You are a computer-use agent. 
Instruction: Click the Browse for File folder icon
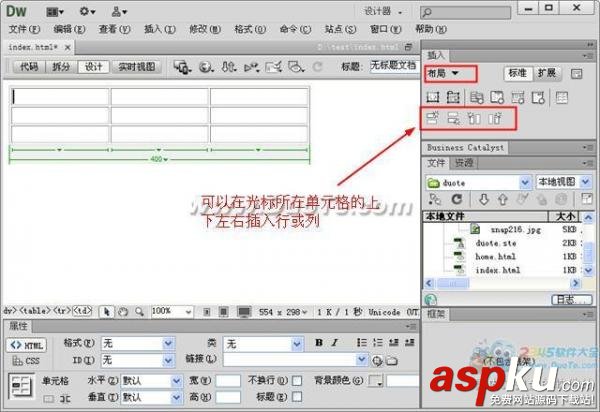(392, 360)
